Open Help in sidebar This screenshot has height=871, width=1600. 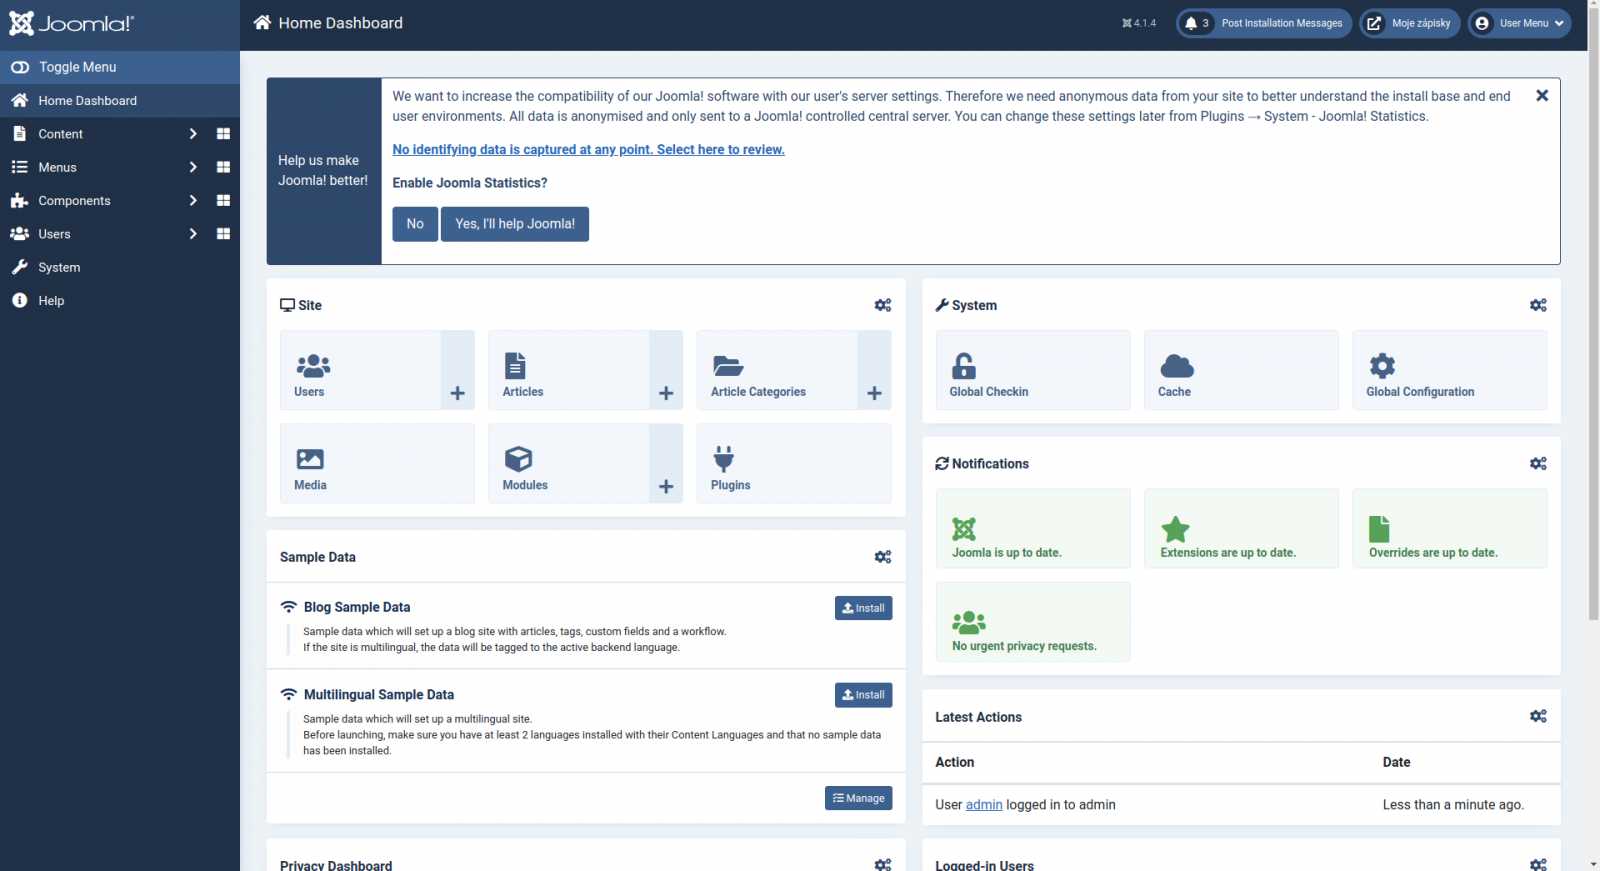coord(120,301)
